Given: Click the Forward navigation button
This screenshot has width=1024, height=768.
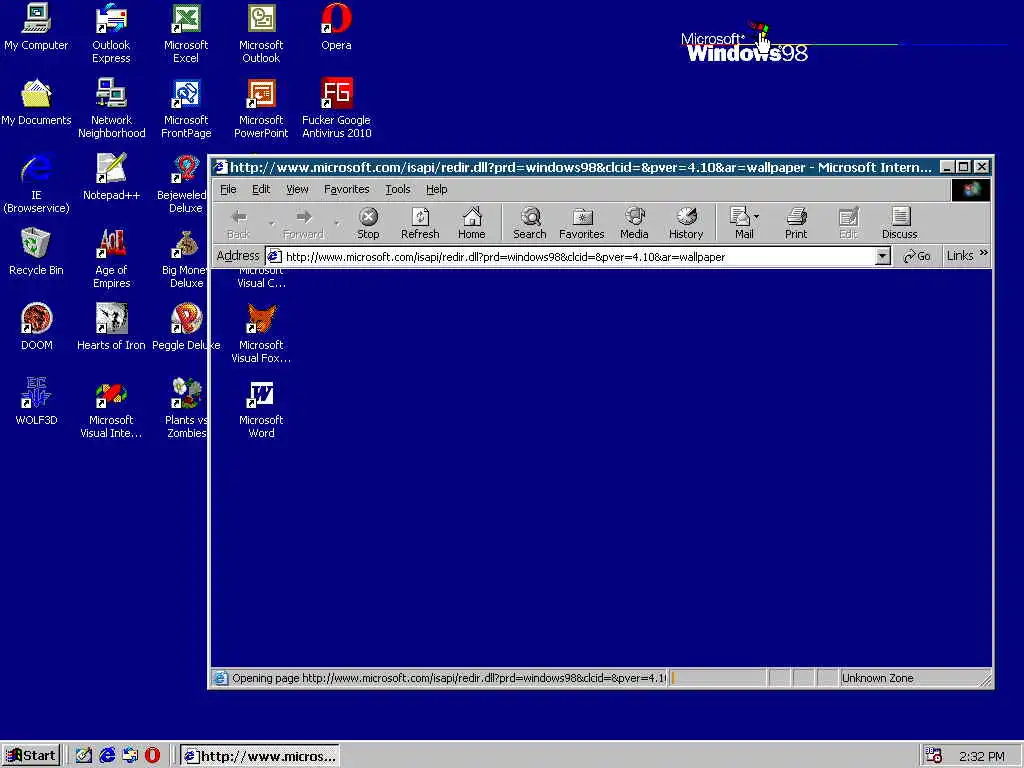Looking at the screenshot, I should click(304, 223).
